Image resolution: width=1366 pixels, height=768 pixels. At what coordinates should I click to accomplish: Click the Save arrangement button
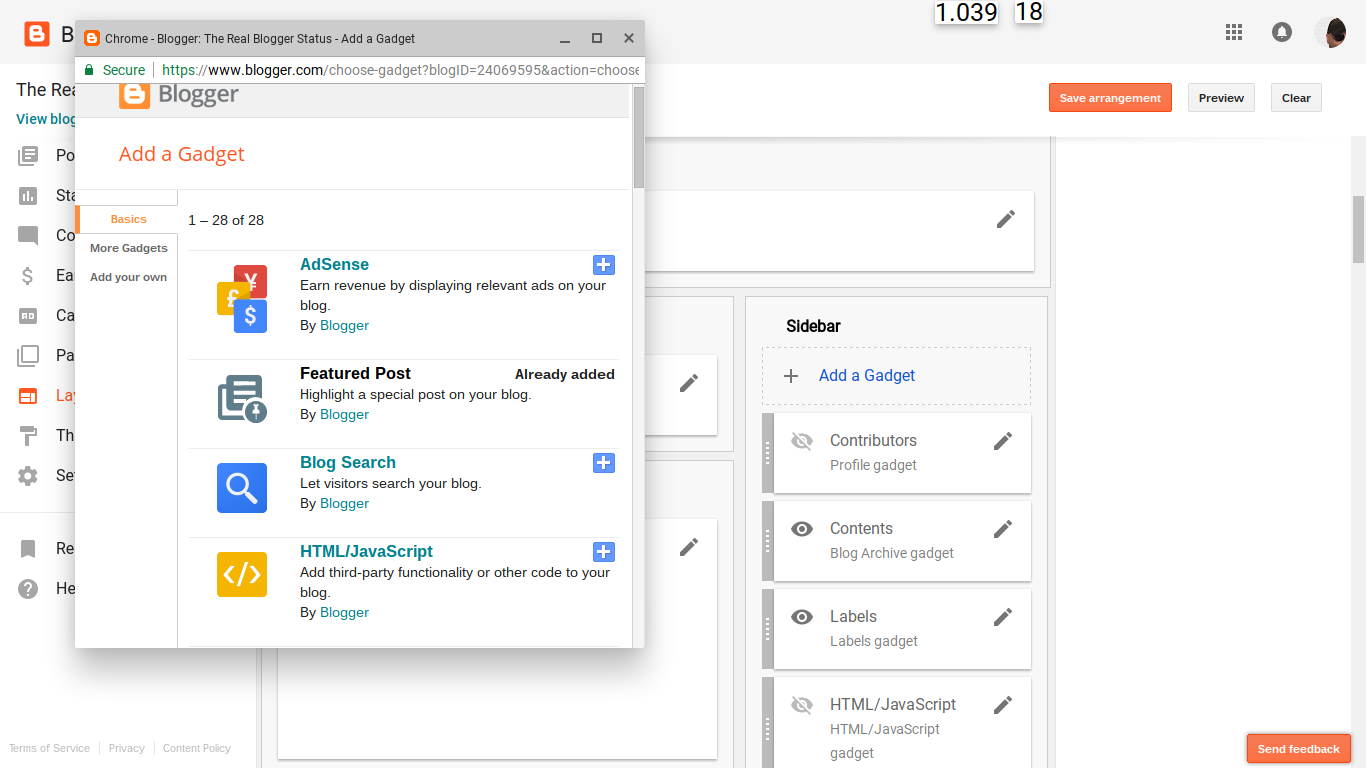point(1110,97)
